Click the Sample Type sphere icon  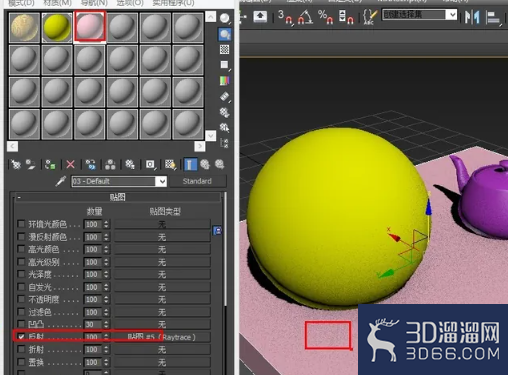click(225, 18)
